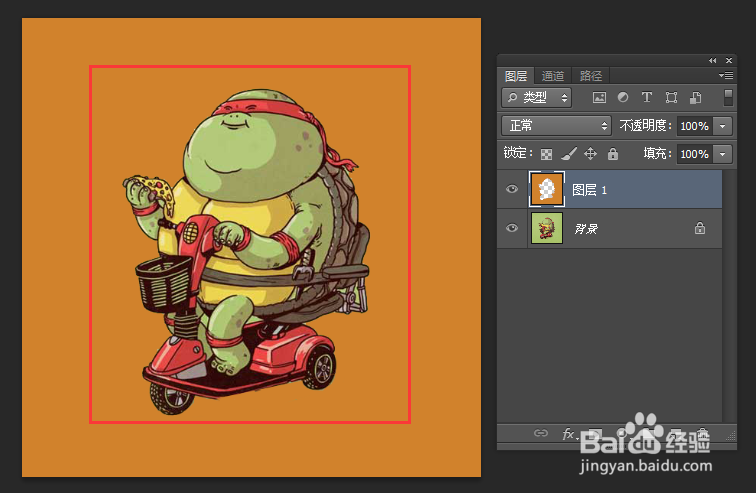The height and width of the screenshot is (493, 756).
Task: Select the 图层 1 layer thumbnail
Action: (x=547, y=189)
